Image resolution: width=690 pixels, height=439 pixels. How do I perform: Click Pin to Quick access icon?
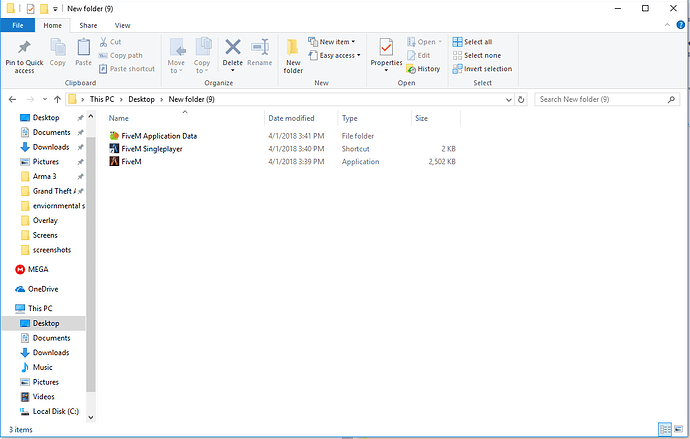pos(24,47)
